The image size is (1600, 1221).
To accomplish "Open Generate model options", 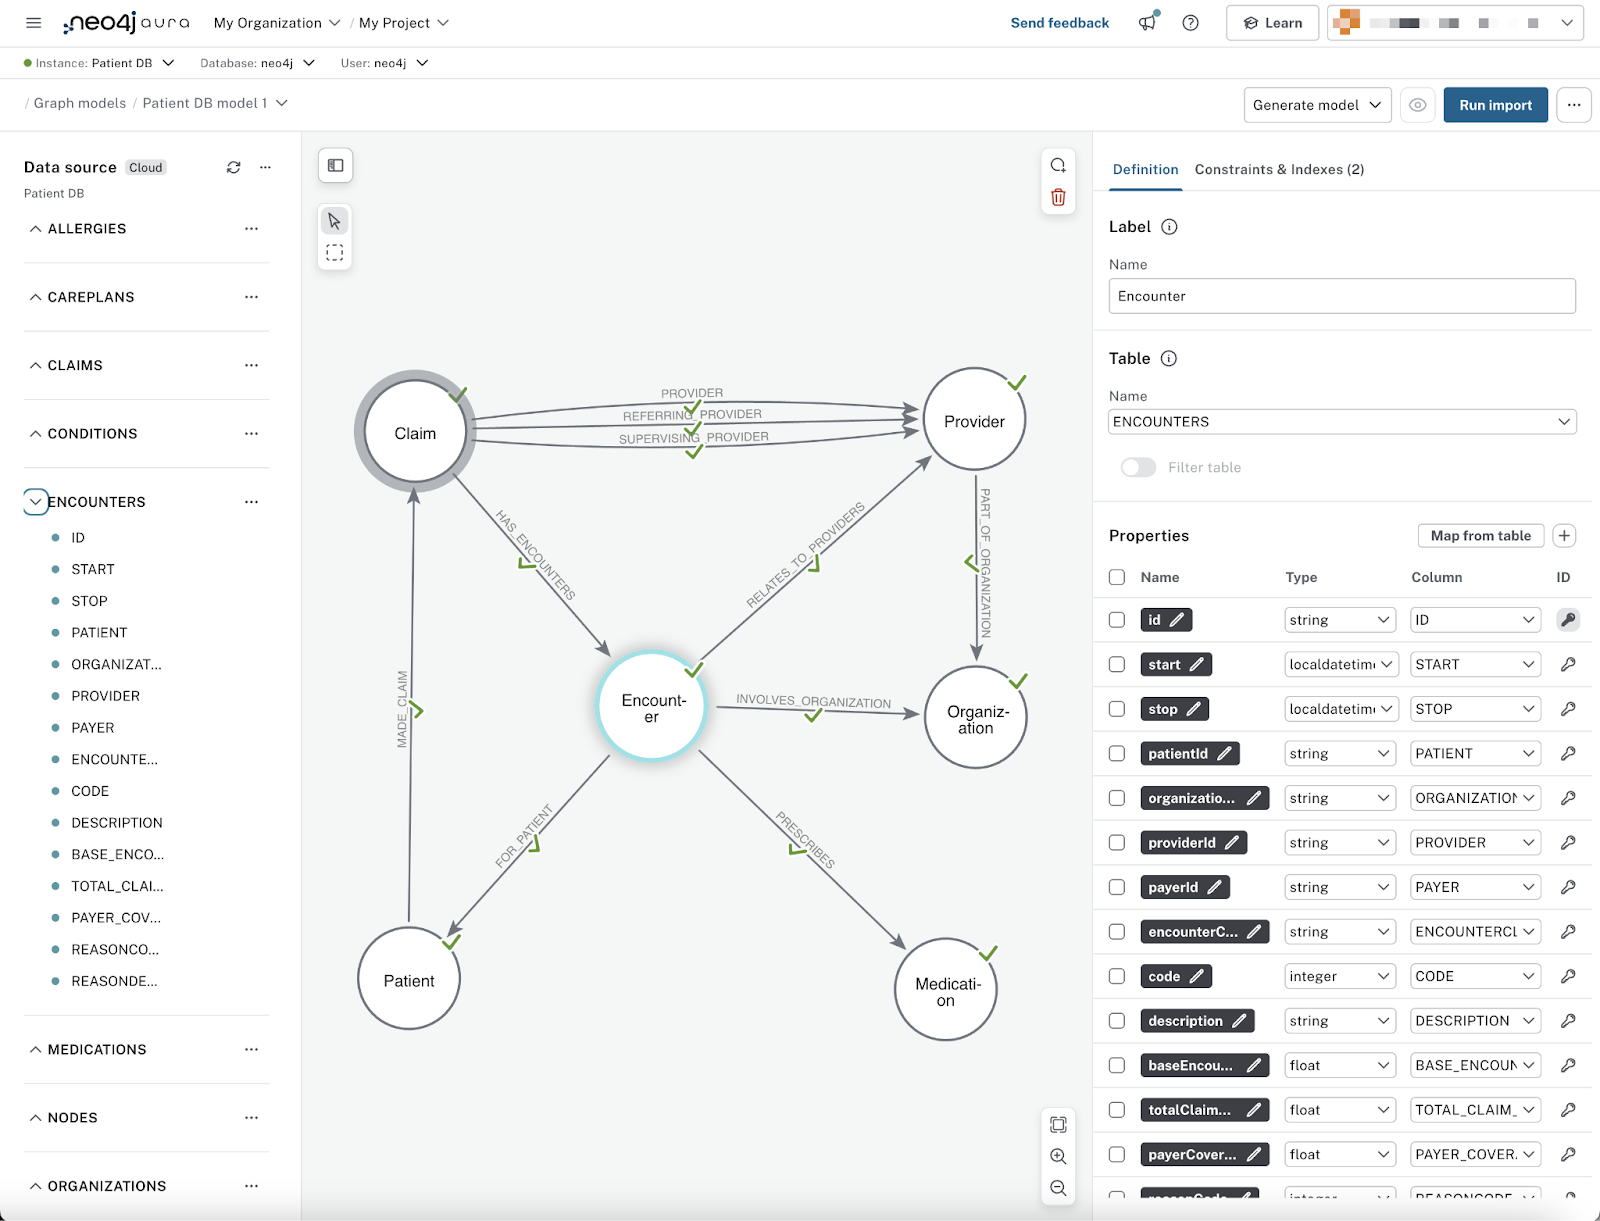I will point(1316,104).
